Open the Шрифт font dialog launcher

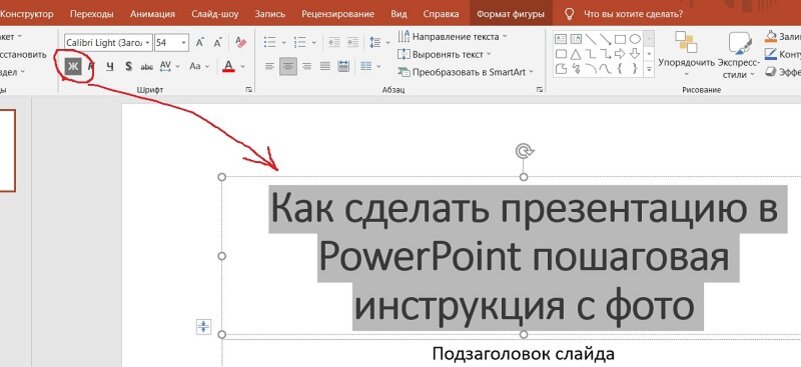click(249, 90)
